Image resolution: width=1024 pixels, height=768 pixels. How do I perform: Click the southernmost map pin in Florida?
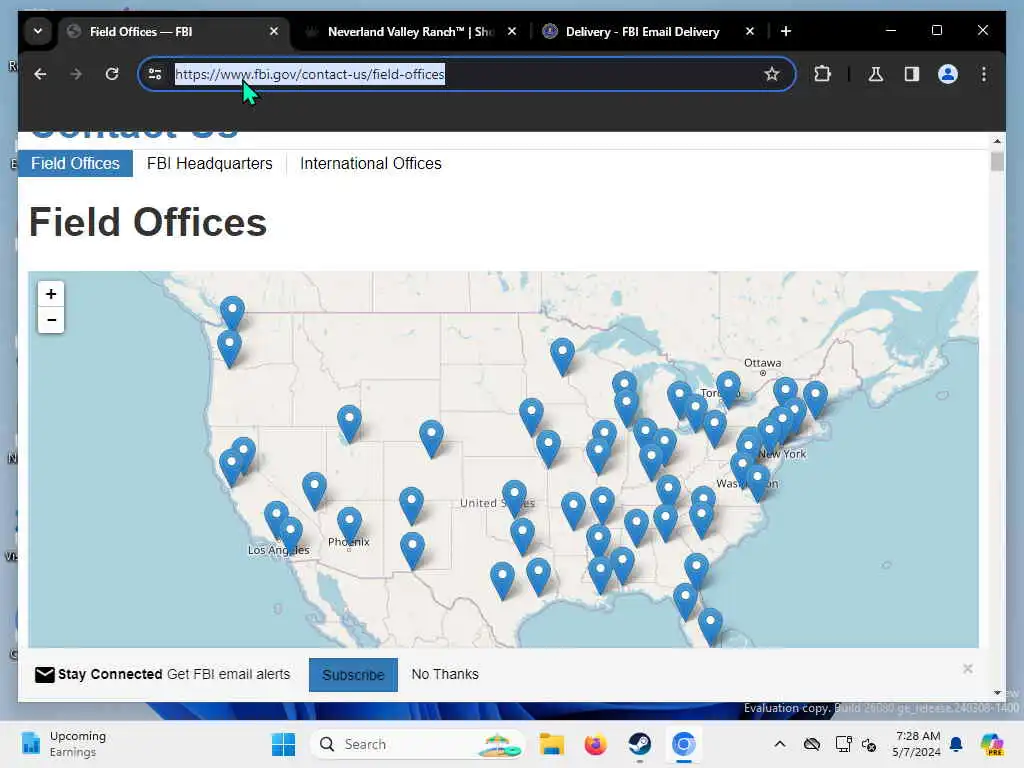click(x=711, y=626)
